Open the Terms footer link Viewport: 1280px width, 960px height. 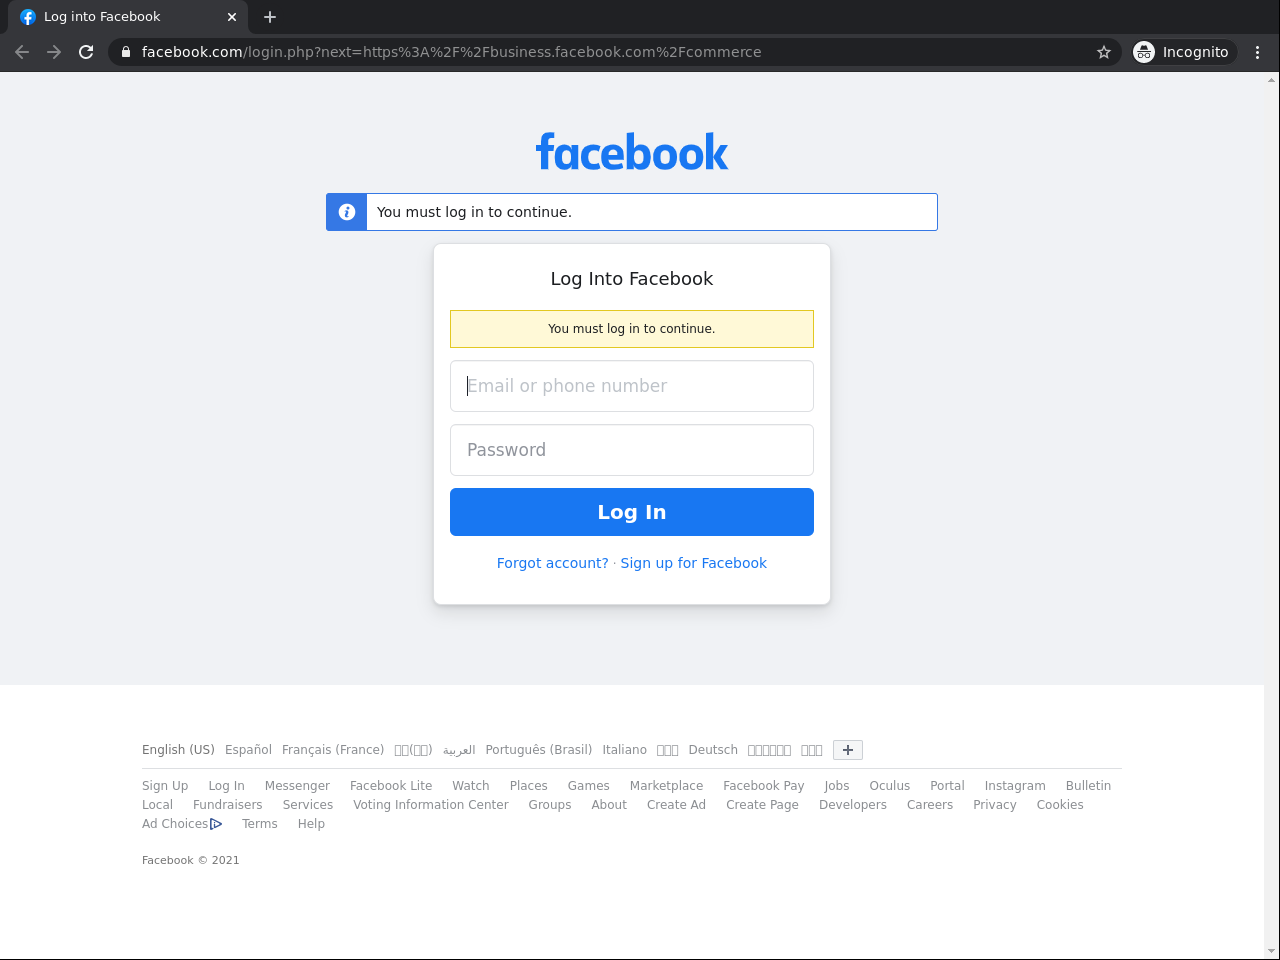click(x=260, y=824)
